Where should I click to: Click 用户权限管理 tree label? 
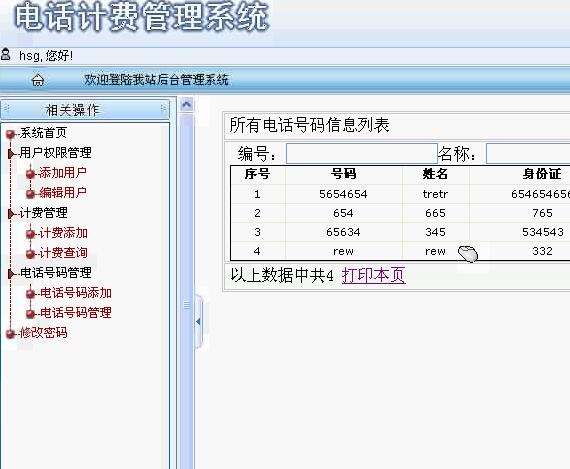55,153
